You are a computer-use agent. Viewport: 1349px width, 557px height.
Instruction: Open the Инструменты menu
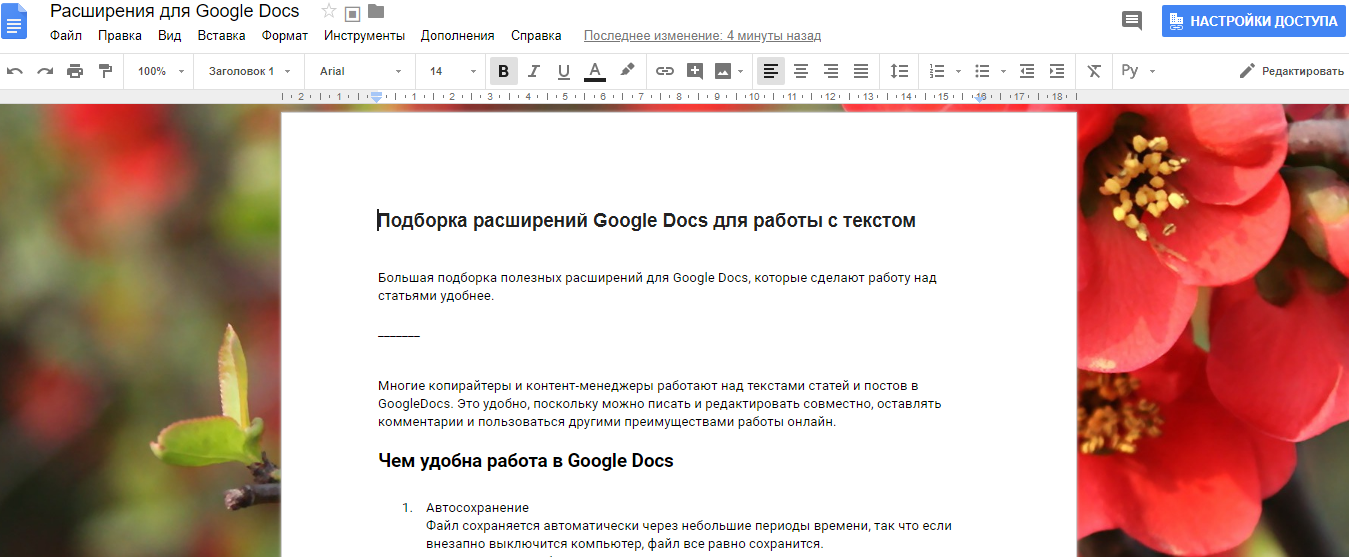[x=364, y=35]
